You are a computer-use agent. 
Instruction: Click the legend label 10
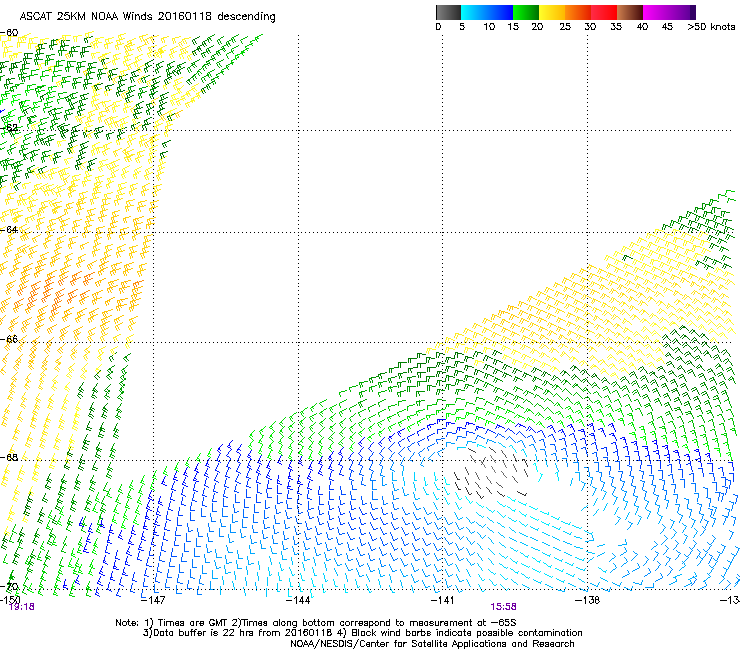489,27
